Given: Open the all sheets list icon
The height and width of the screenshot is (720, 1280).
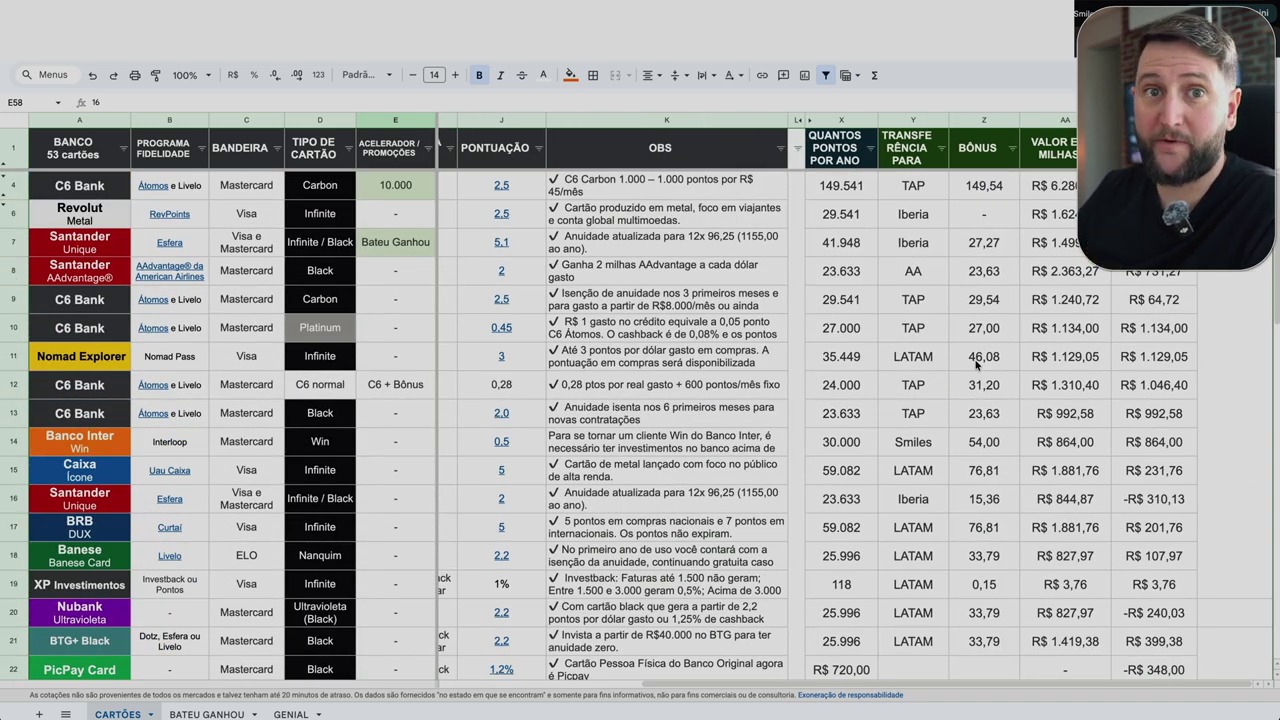Looking at the screenshot, I should tap(65, 714).
